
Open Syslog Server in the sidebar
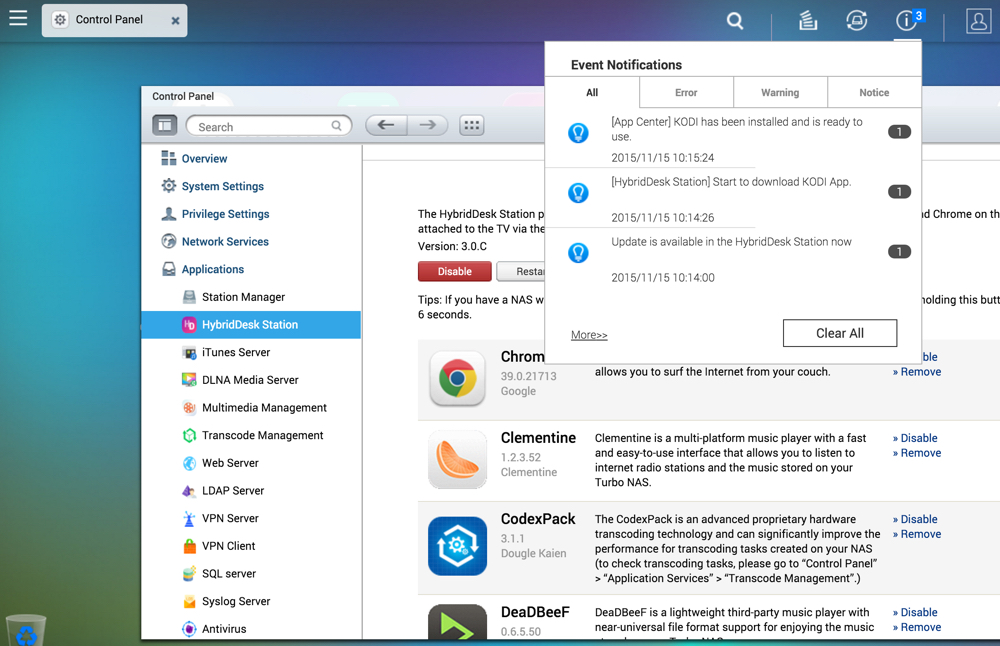pos(251,601)
